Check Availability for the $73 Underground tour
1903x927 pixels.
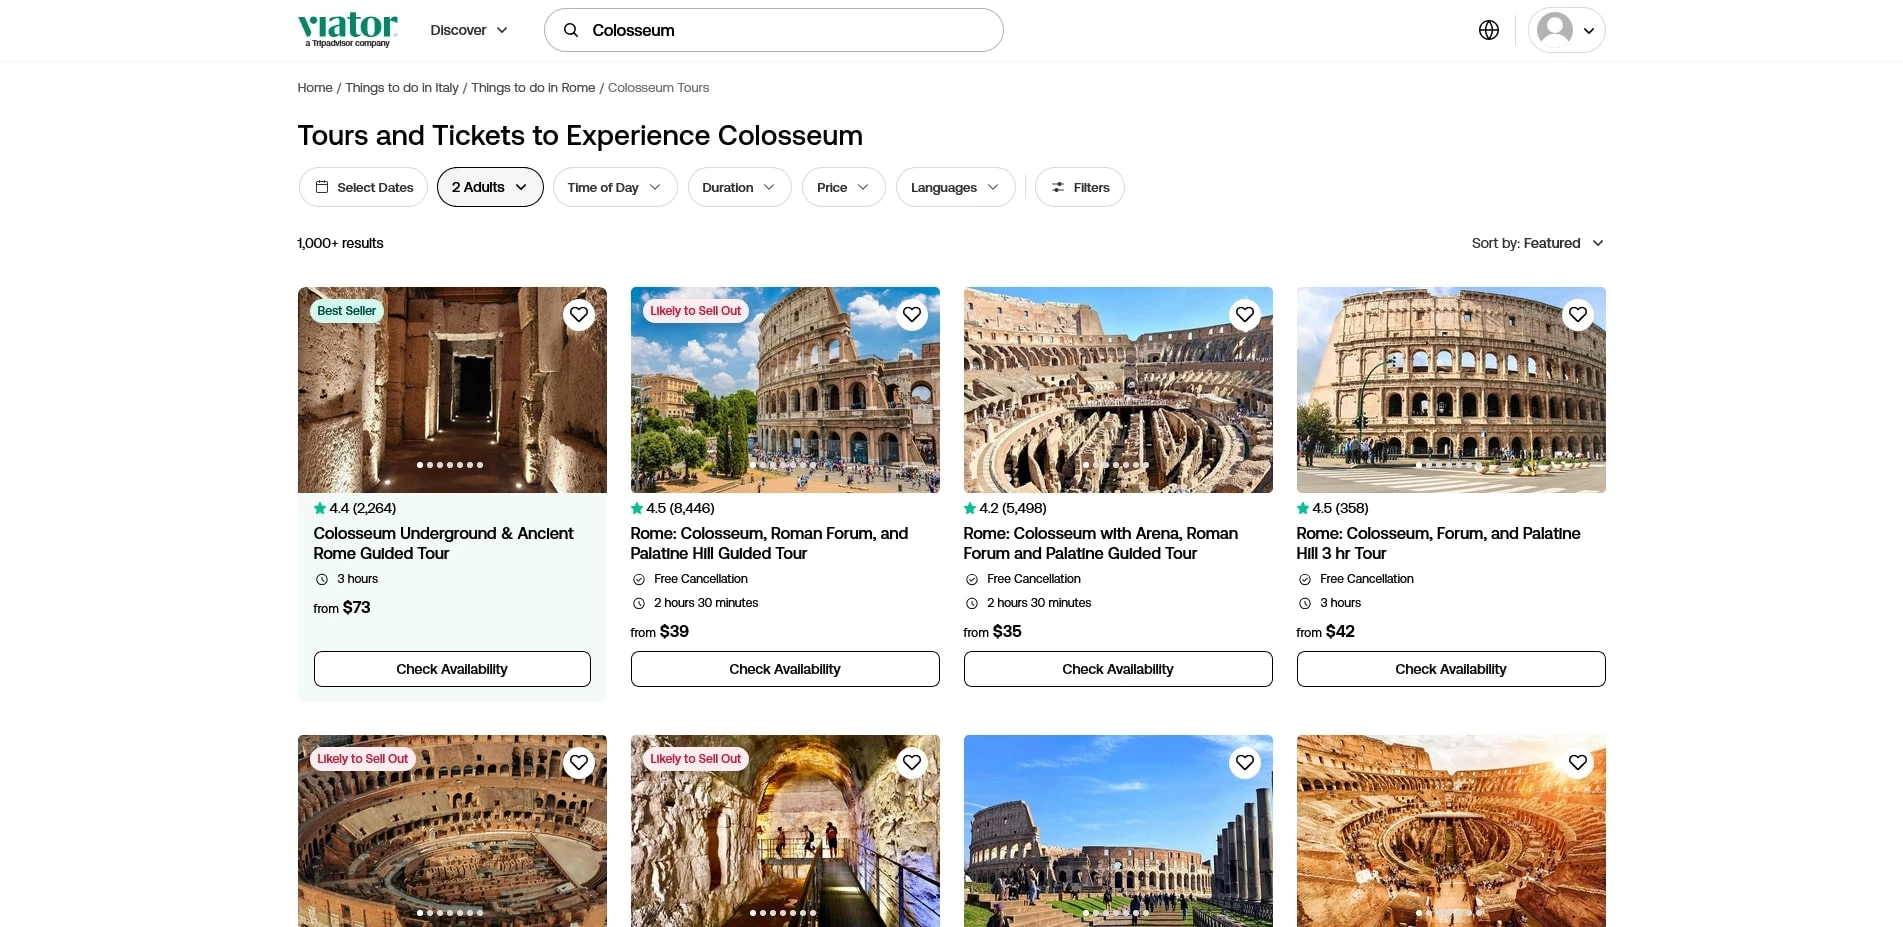tap(452, 669)
